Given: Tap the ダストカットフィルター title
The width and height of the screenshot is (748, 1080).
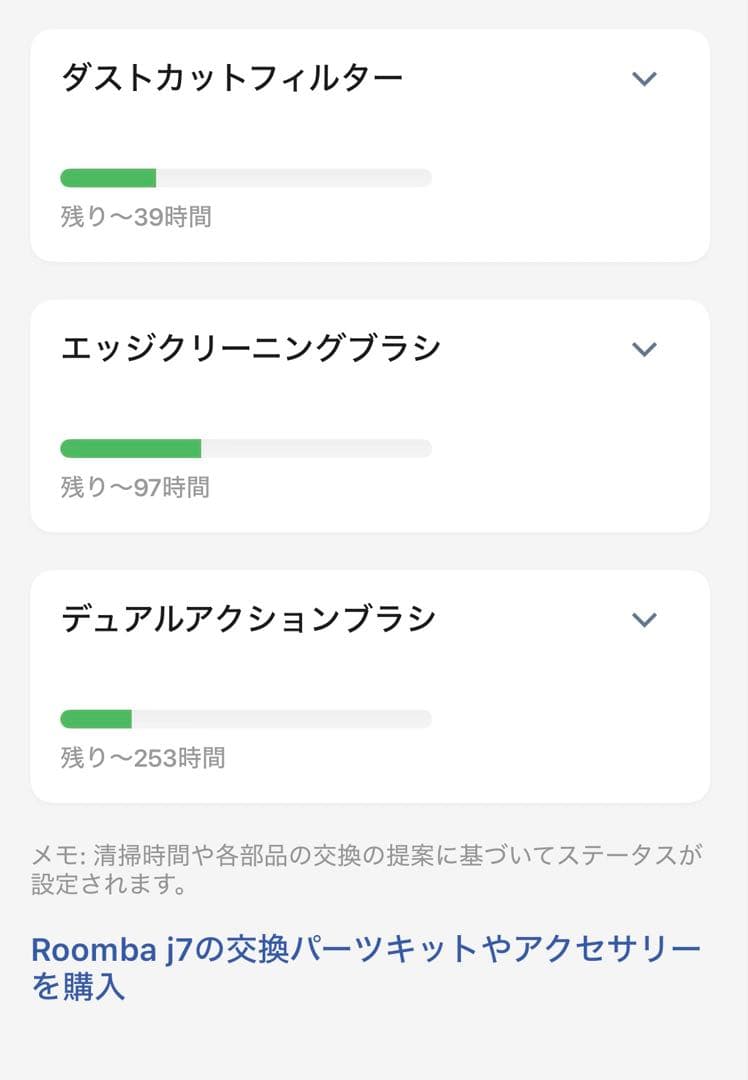Looking at the screenshot, I should pos(232,78).
